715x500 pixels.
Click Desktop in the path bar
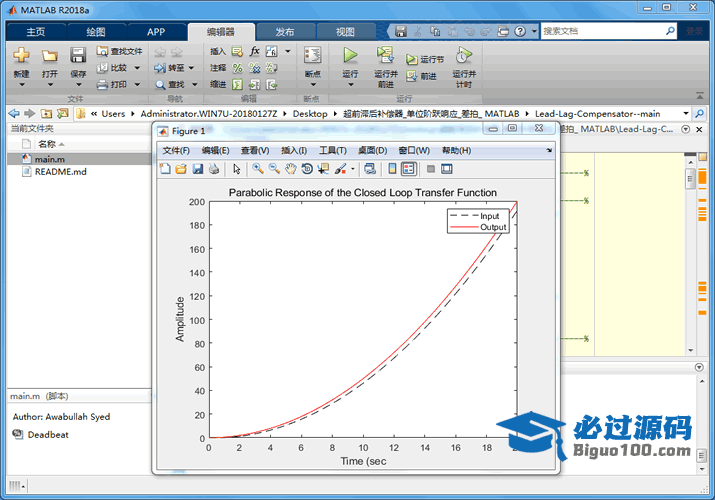coord(310,114)
